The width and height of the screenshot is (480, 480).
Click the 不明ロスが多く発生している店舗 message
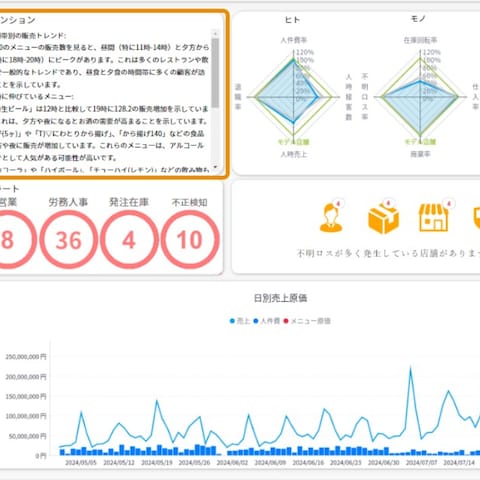pyautogui.click(x=388, y=253)
